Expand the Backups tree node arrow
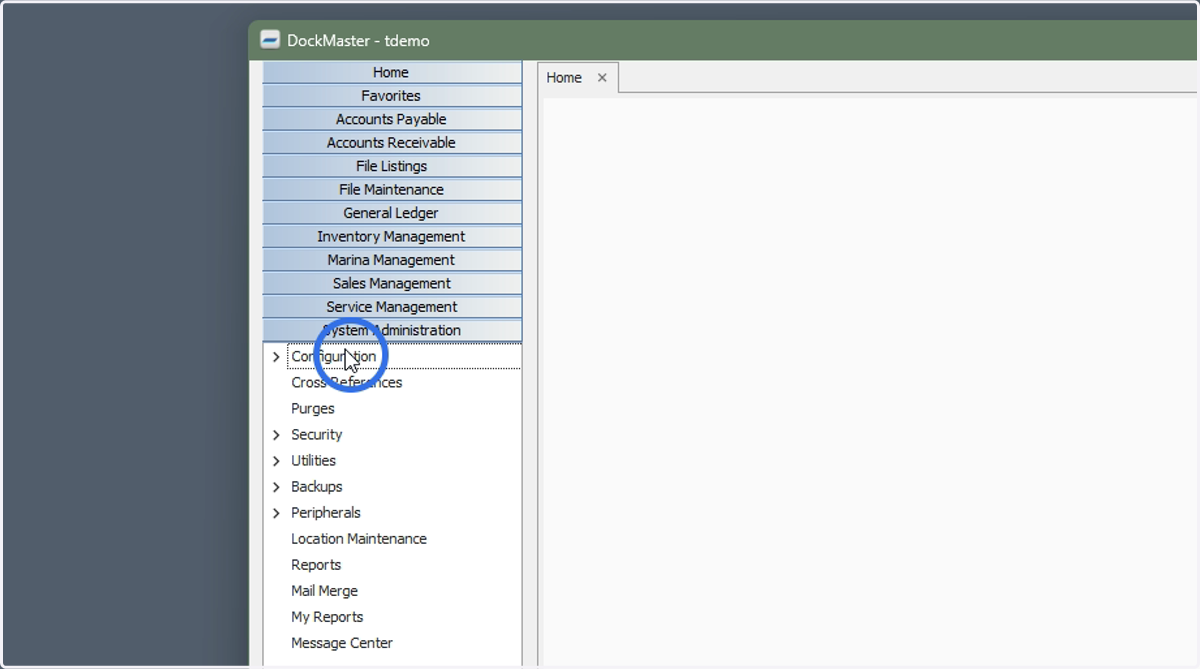The height and width of the screenshot is (669, 1200). click(277, 487)
